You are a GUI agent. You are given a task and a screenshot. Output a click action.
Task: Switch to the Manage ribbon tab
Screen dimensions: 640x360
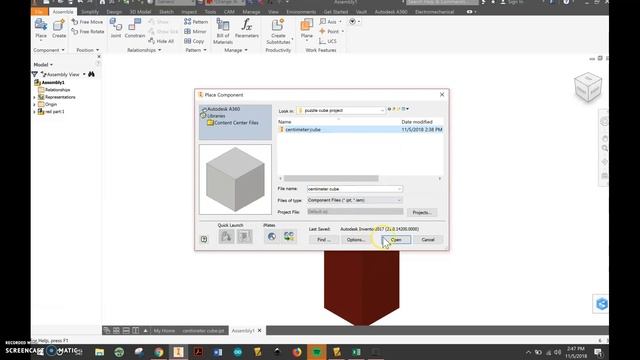(x=251, y=12)
